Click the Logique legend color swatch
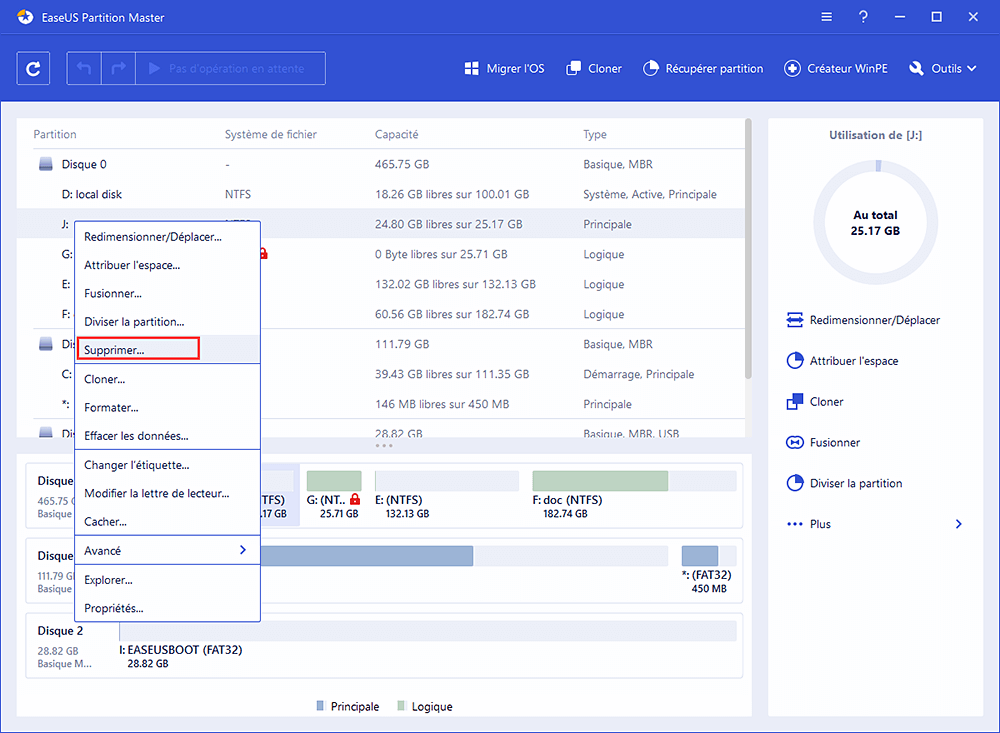Viewport: 1000px width, 733px height. 401,706
